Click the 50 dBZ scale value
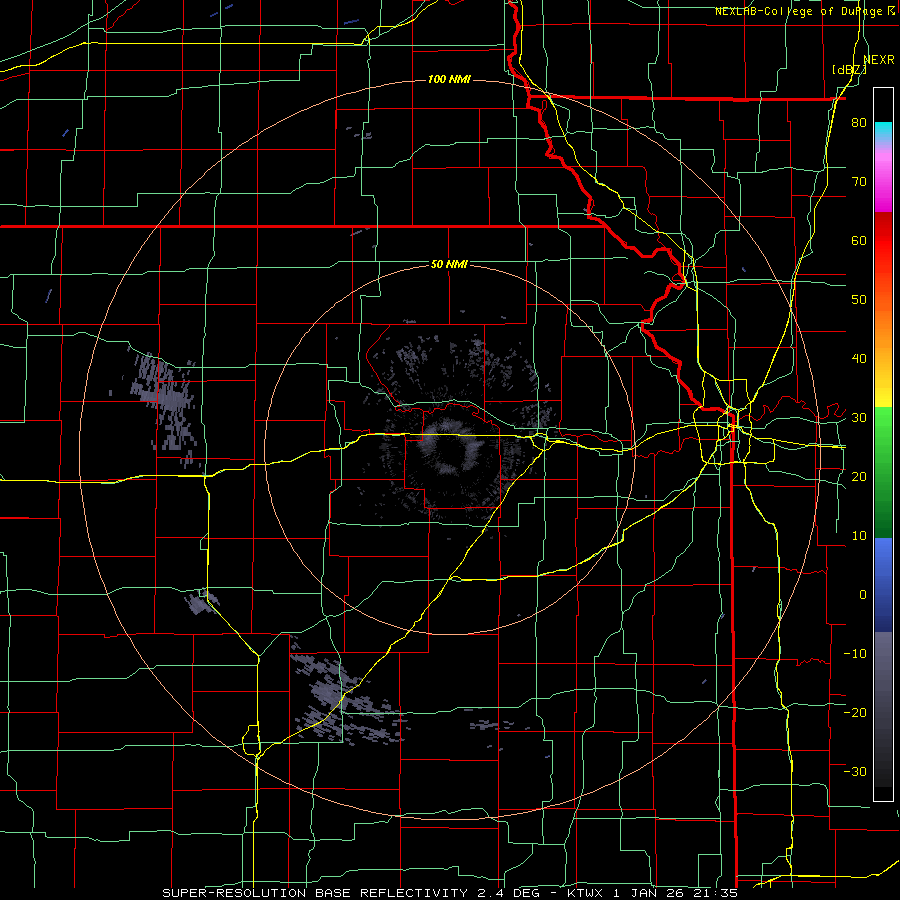This screenshot has height=900, width=900. (859, 300)
